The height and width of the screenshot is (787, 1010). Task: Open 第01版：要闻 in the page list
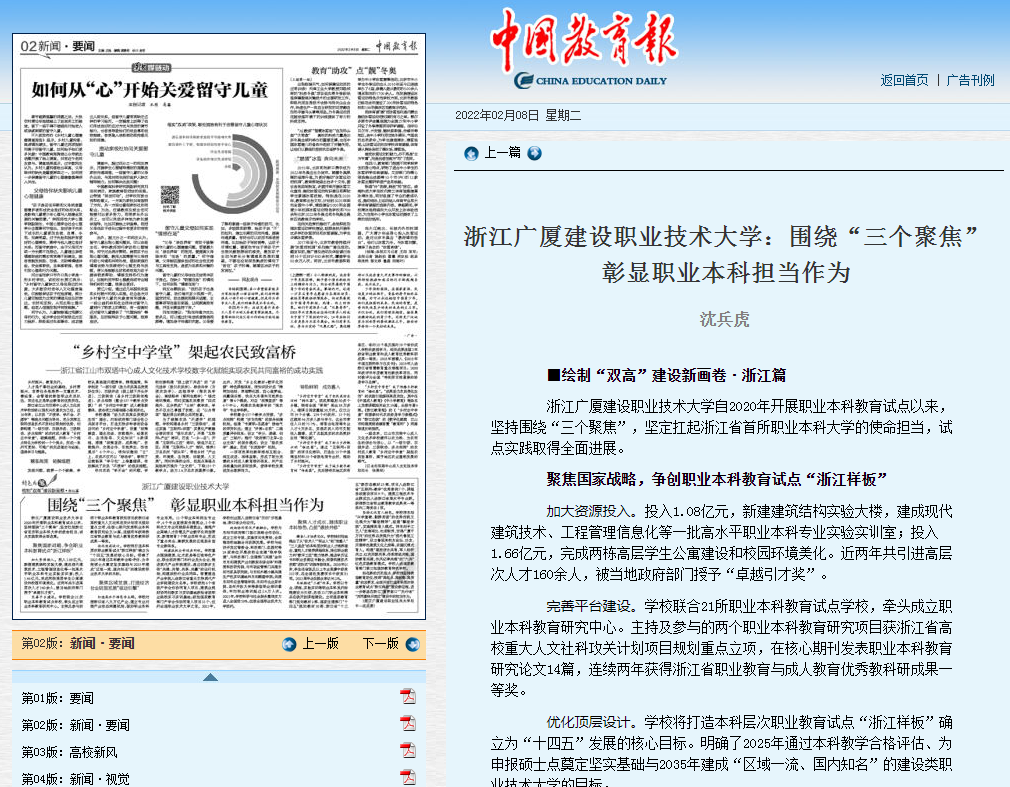(57, 698)
